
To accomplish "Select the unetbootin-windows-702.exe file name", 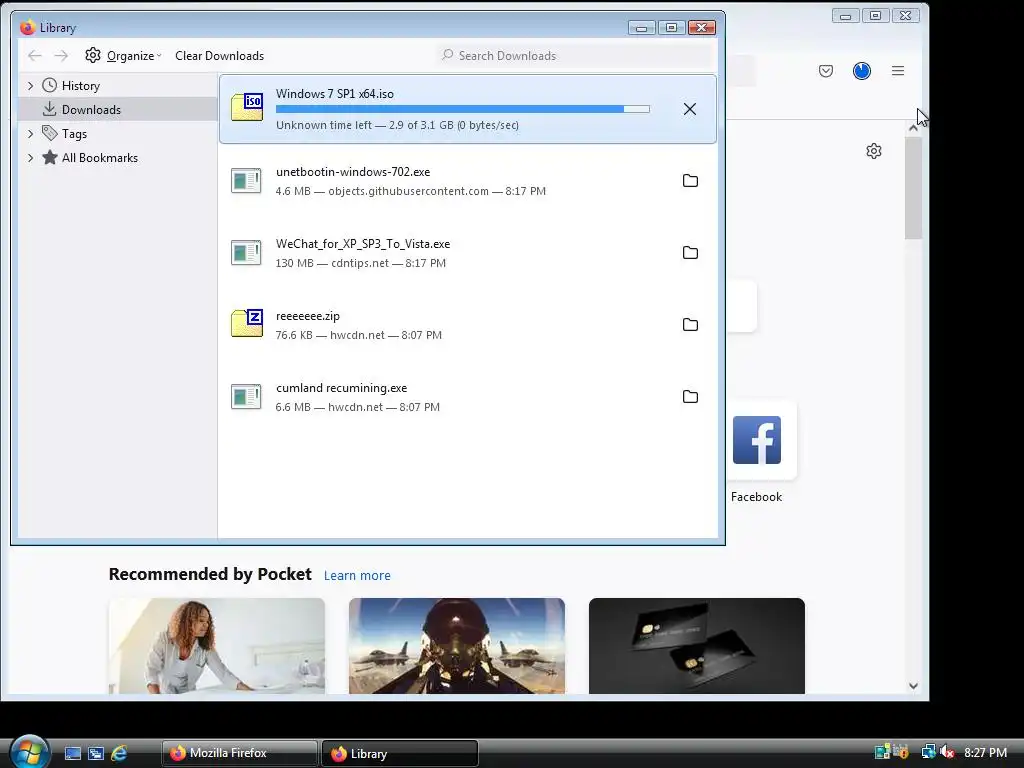I will (x=353, y=172).
